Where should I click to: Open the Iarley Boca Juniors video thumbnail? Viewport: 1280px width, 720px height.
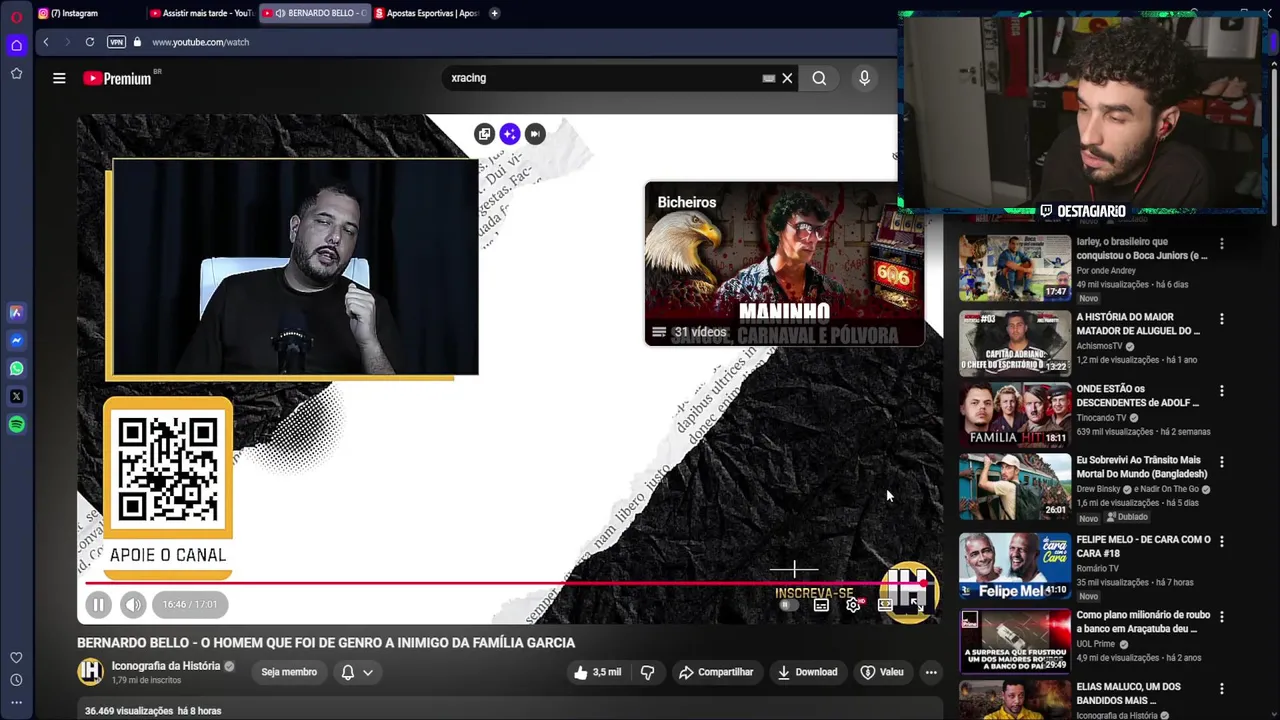(1015, 268)
